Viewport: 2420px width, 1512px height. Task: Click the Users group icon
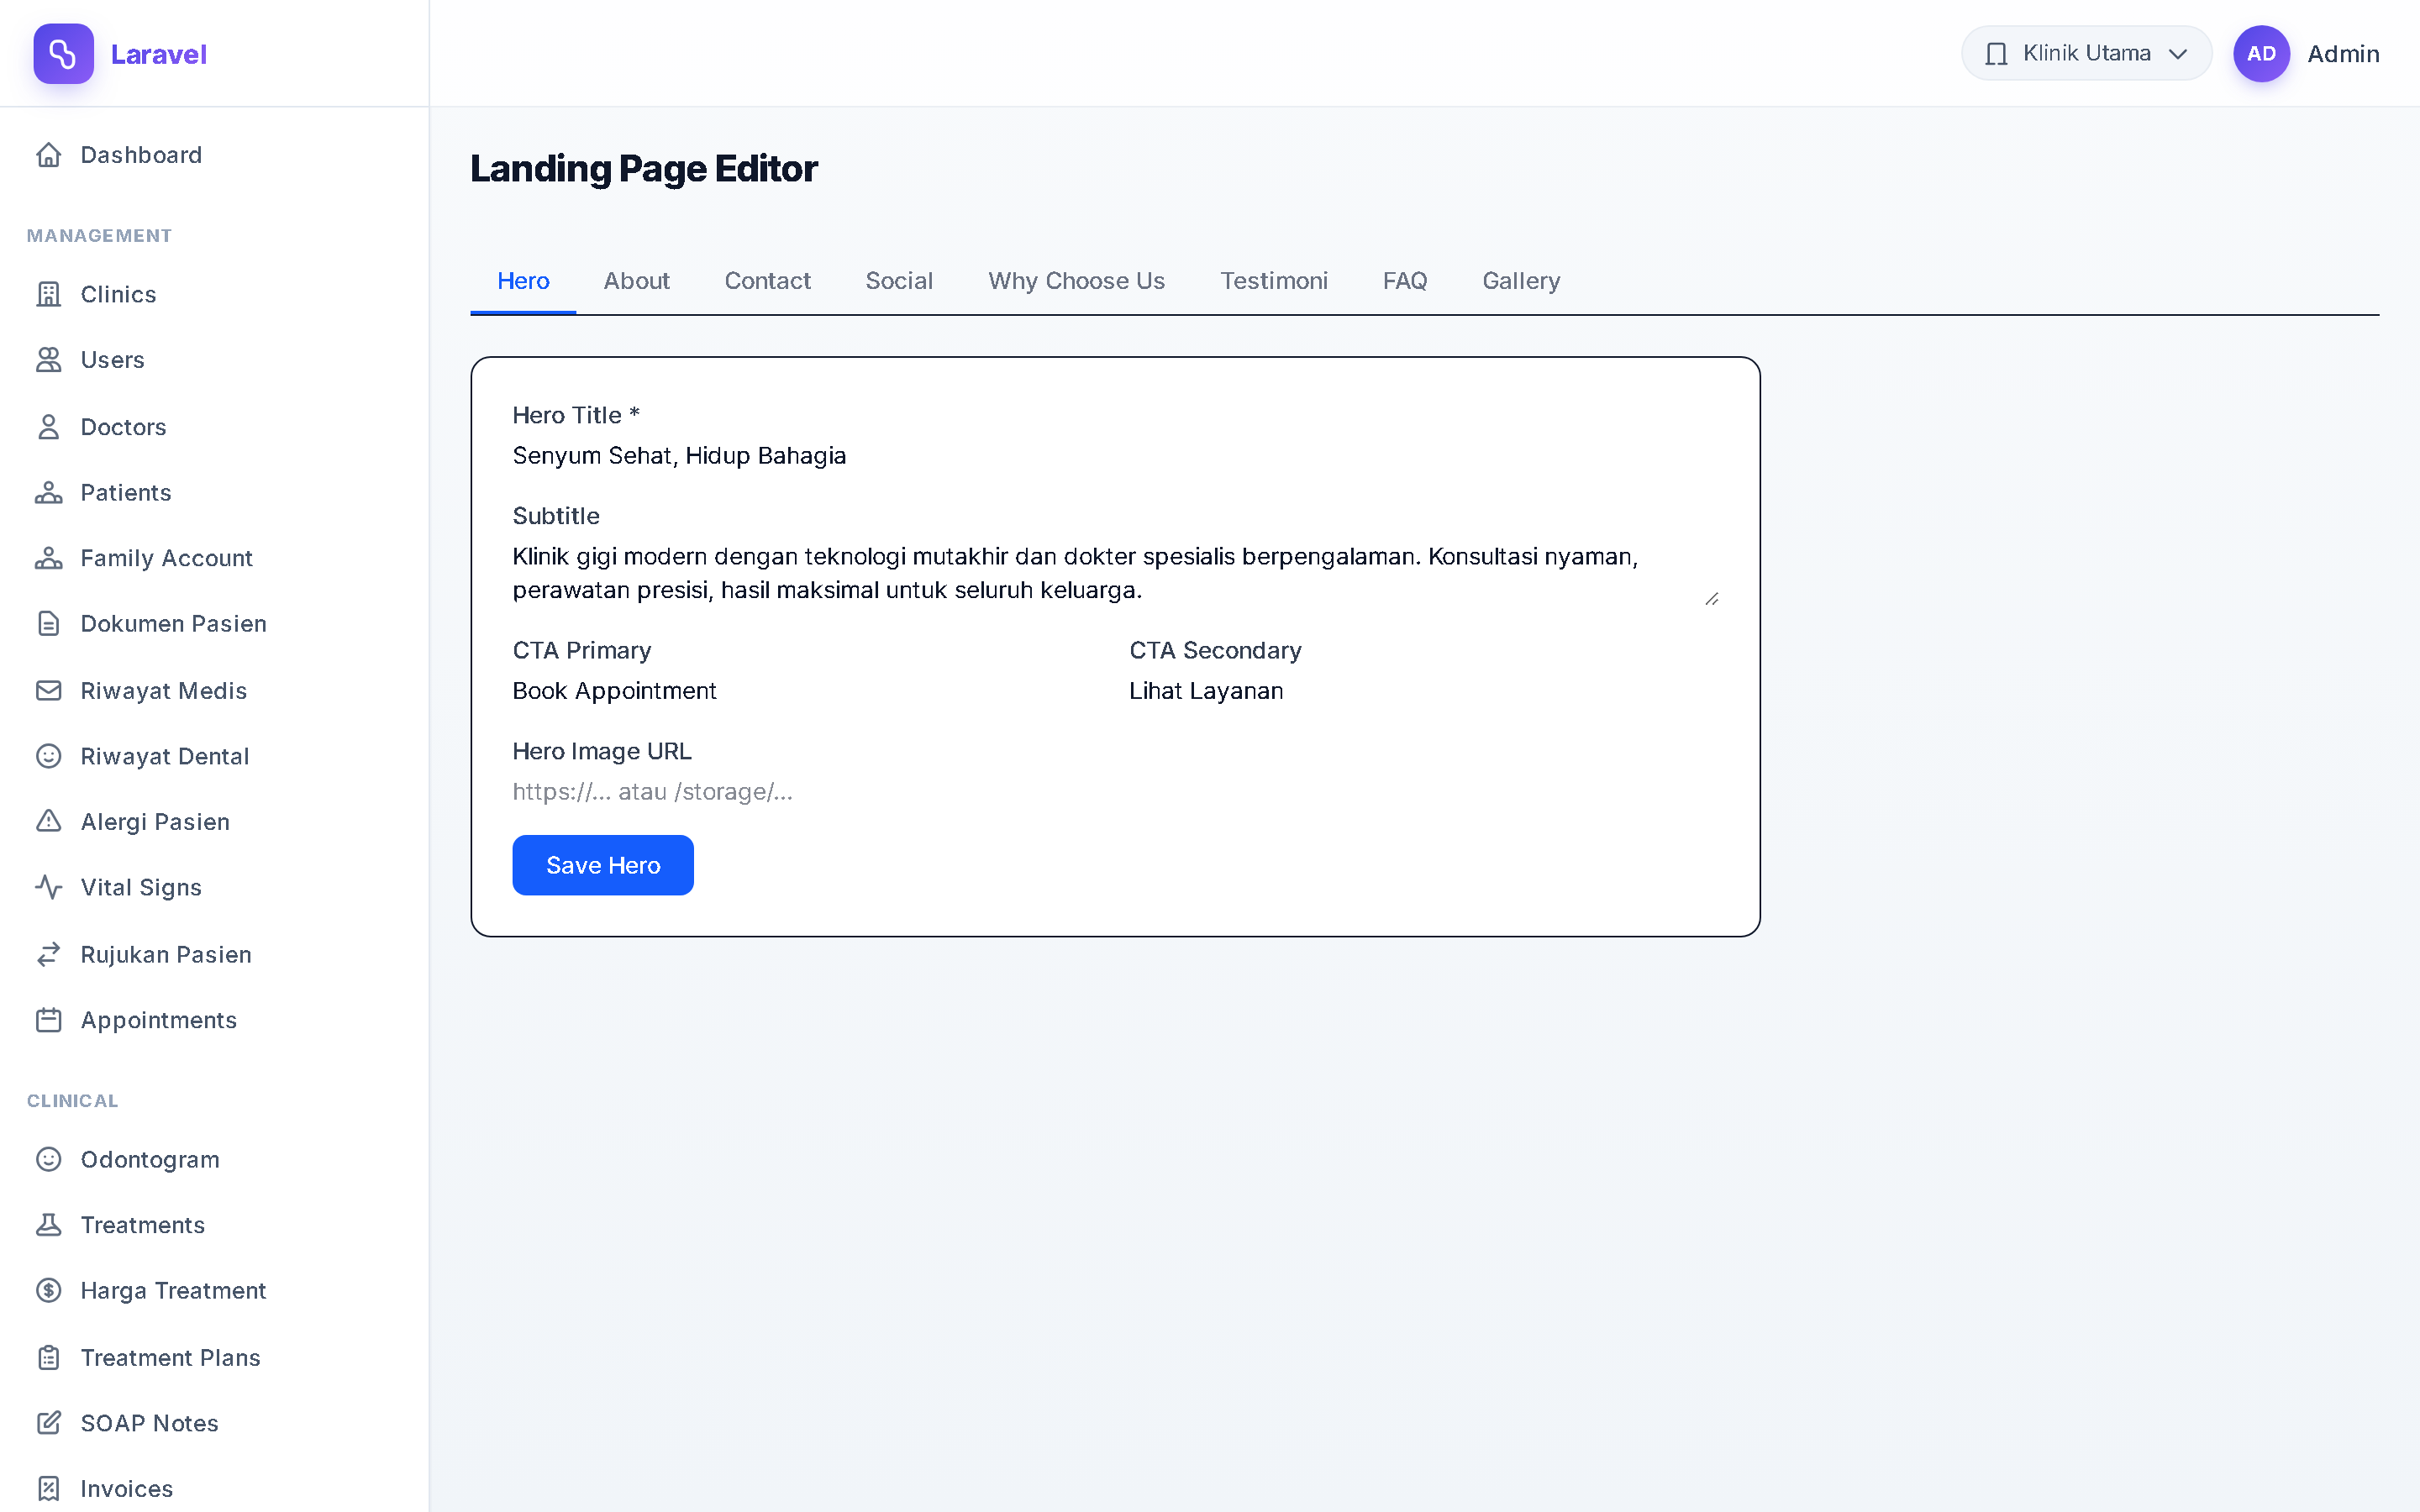[49, 360]
